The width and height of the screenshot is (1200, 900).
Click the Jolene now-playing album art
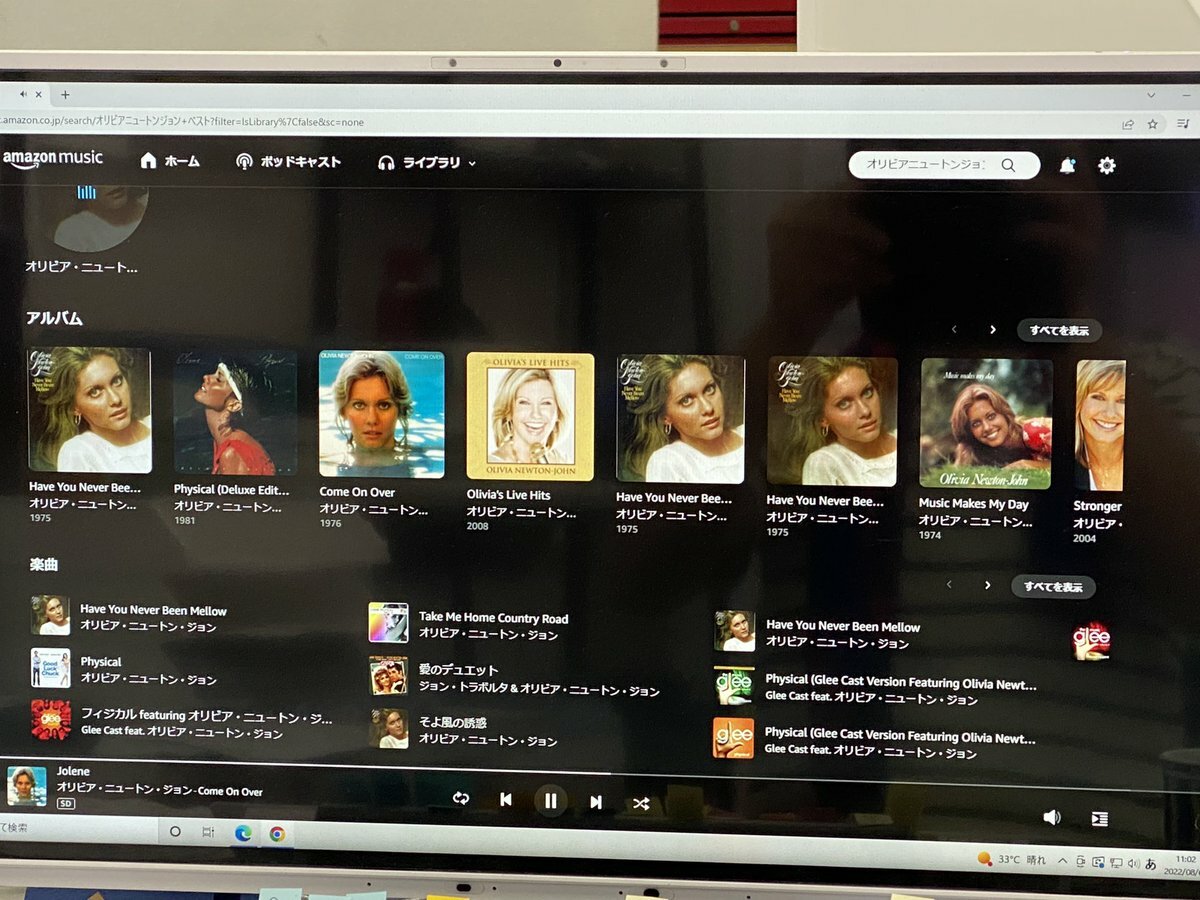[x=27, y=785]
